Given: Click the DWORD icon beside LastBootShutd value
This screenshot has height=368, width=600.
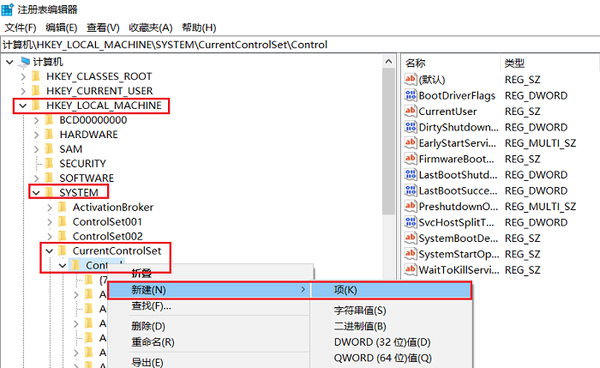Looking at the screenshot, I should point(410,174).
